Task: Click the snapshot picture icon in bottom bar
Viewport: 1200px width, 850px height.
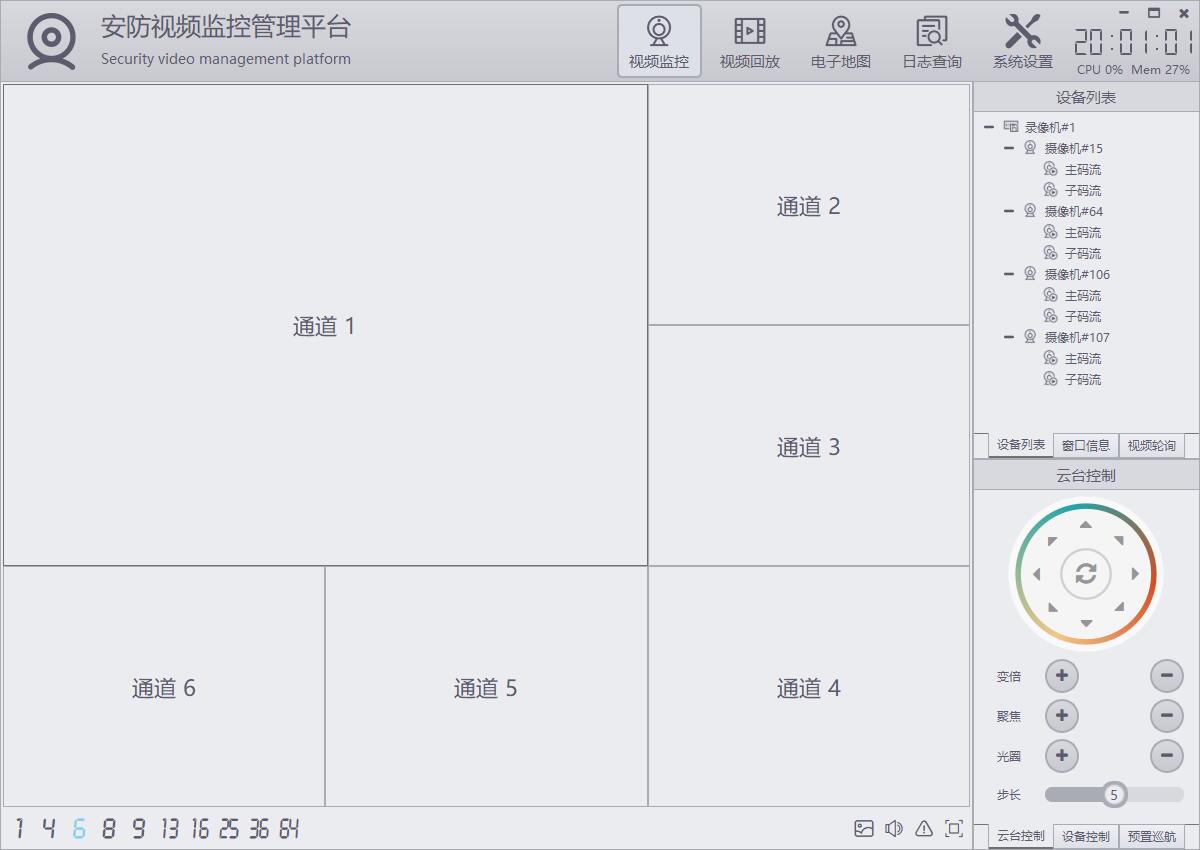Action: click(x=864, y=828)
